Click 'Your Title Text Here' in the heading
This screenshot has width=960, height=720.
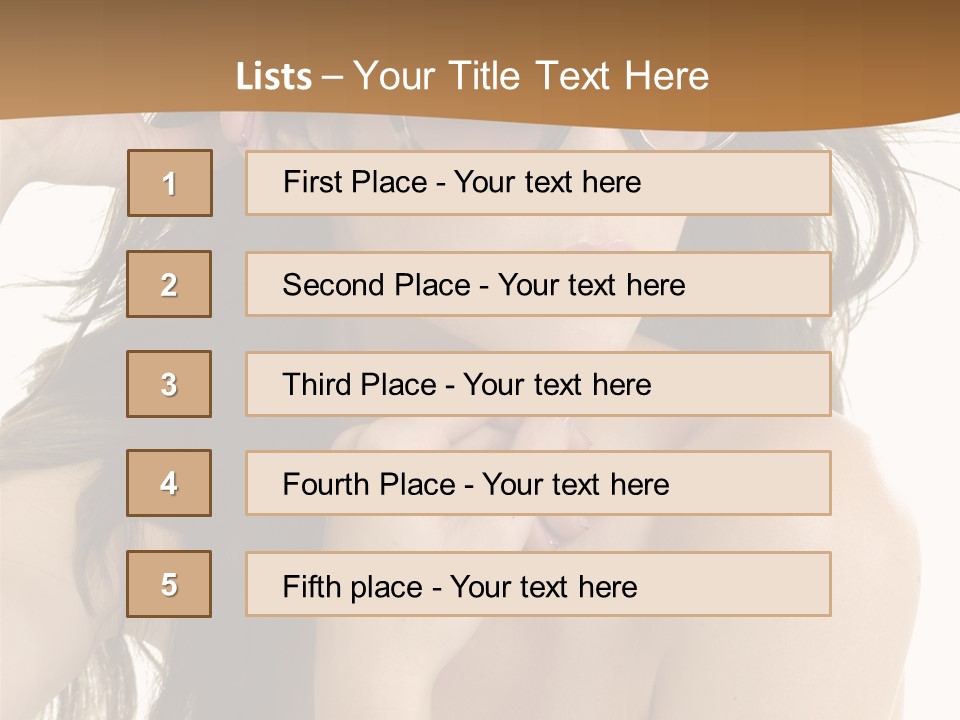tap(531, 76)
